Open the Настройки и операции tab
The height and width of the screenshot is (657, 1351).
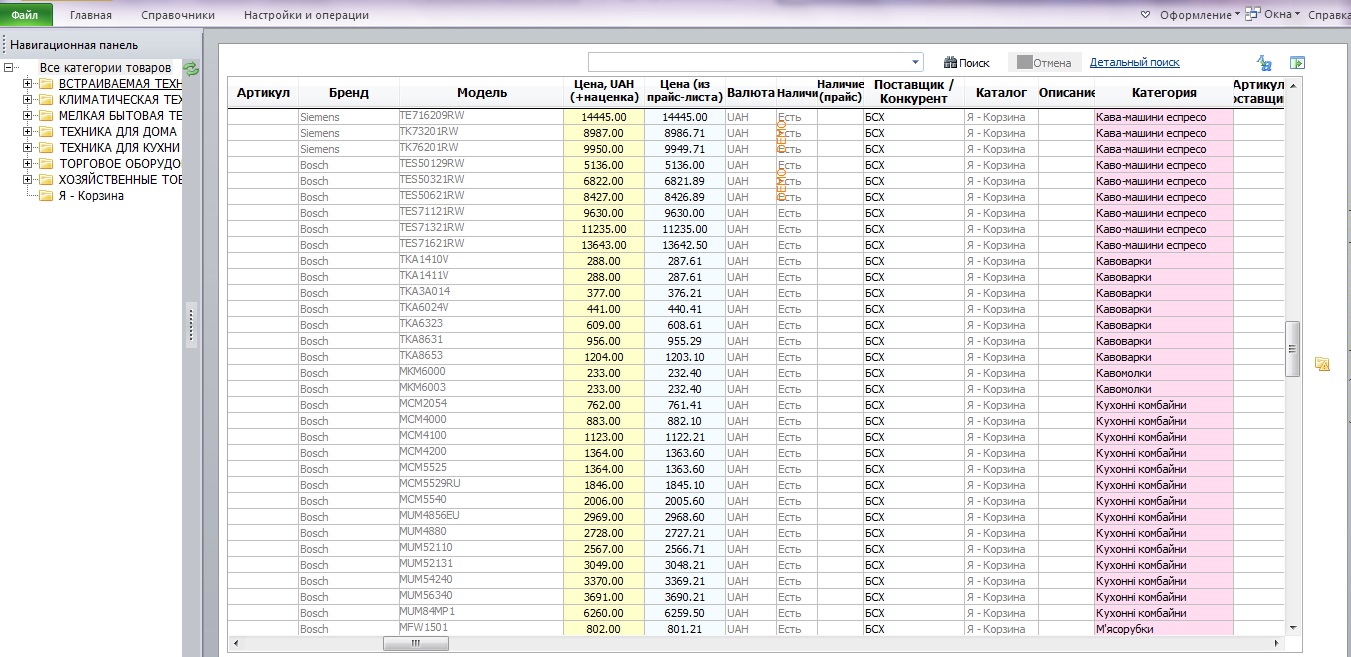click(x=306, y=15)
